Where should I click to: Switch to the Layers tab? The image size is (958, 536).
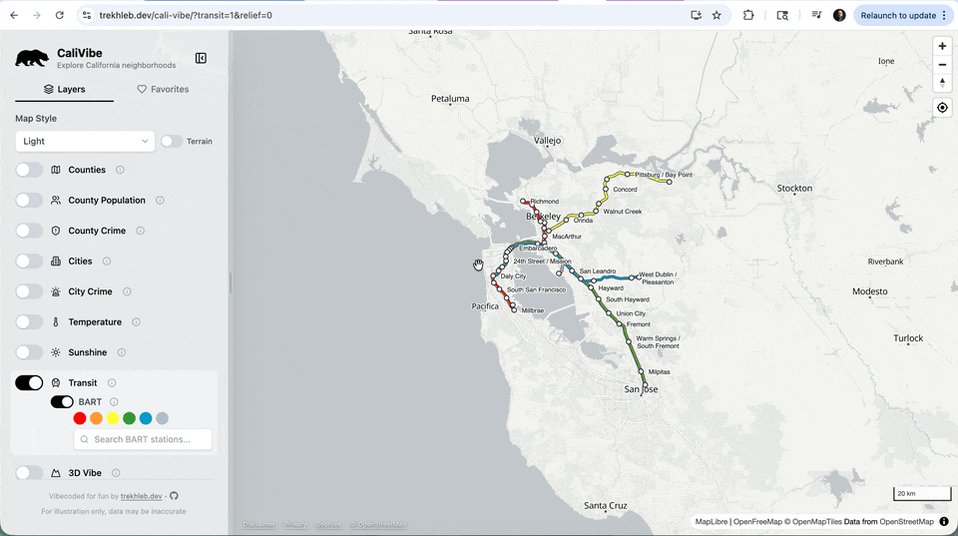64,89
